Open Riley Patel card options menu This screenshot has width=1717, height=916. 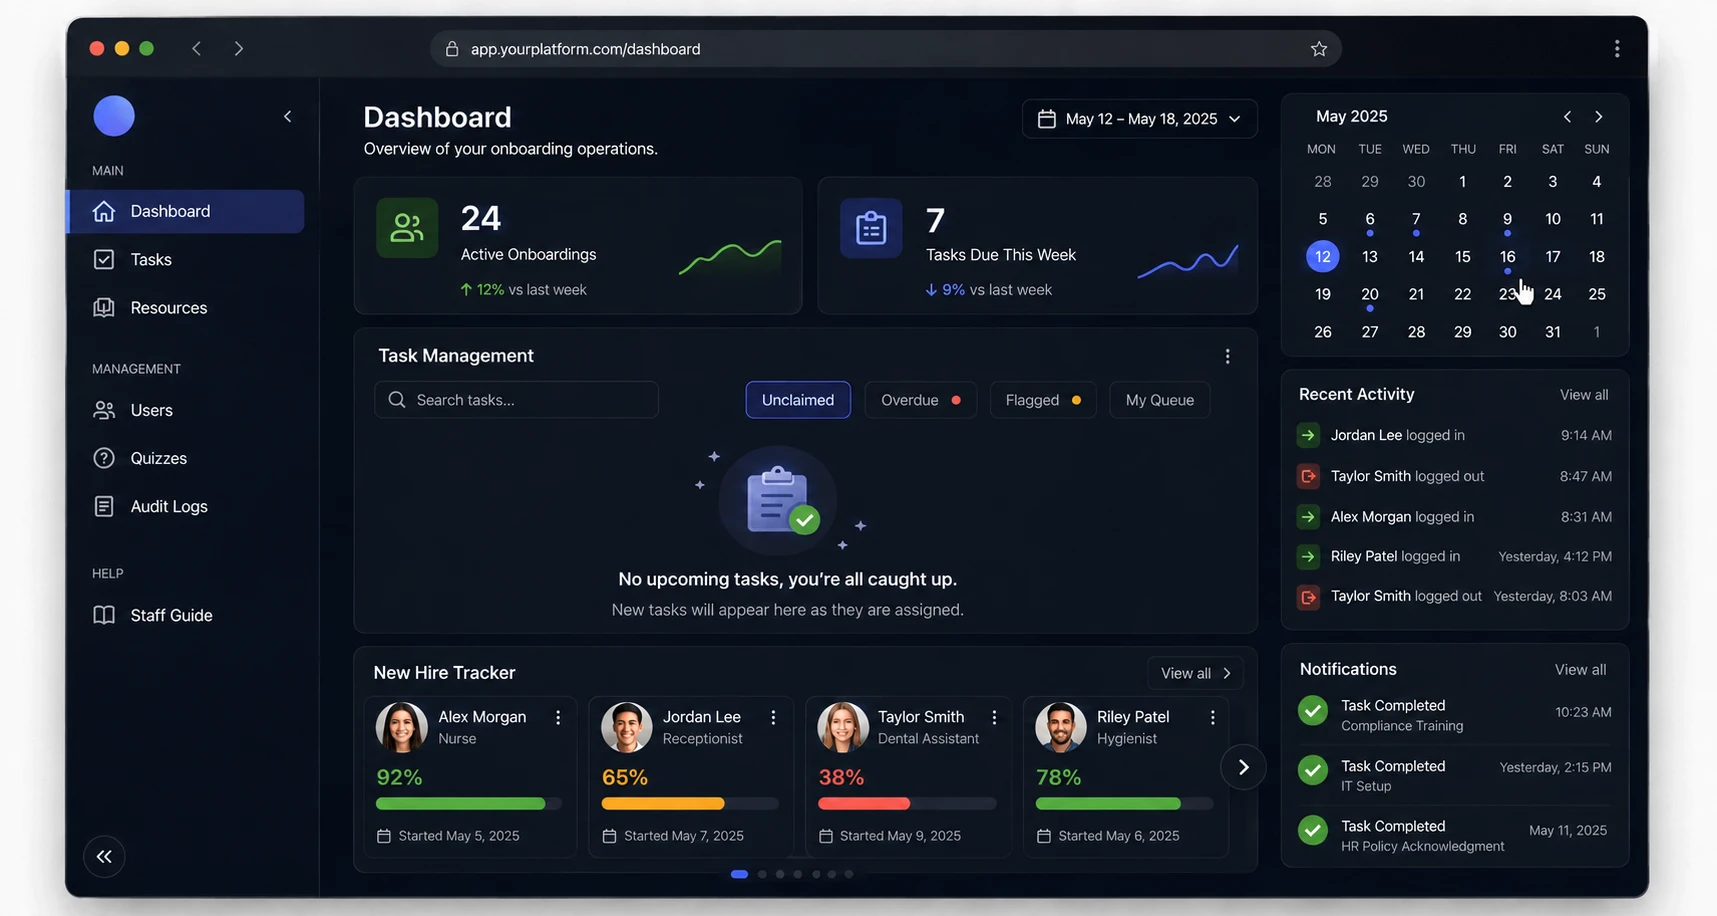1212,717
